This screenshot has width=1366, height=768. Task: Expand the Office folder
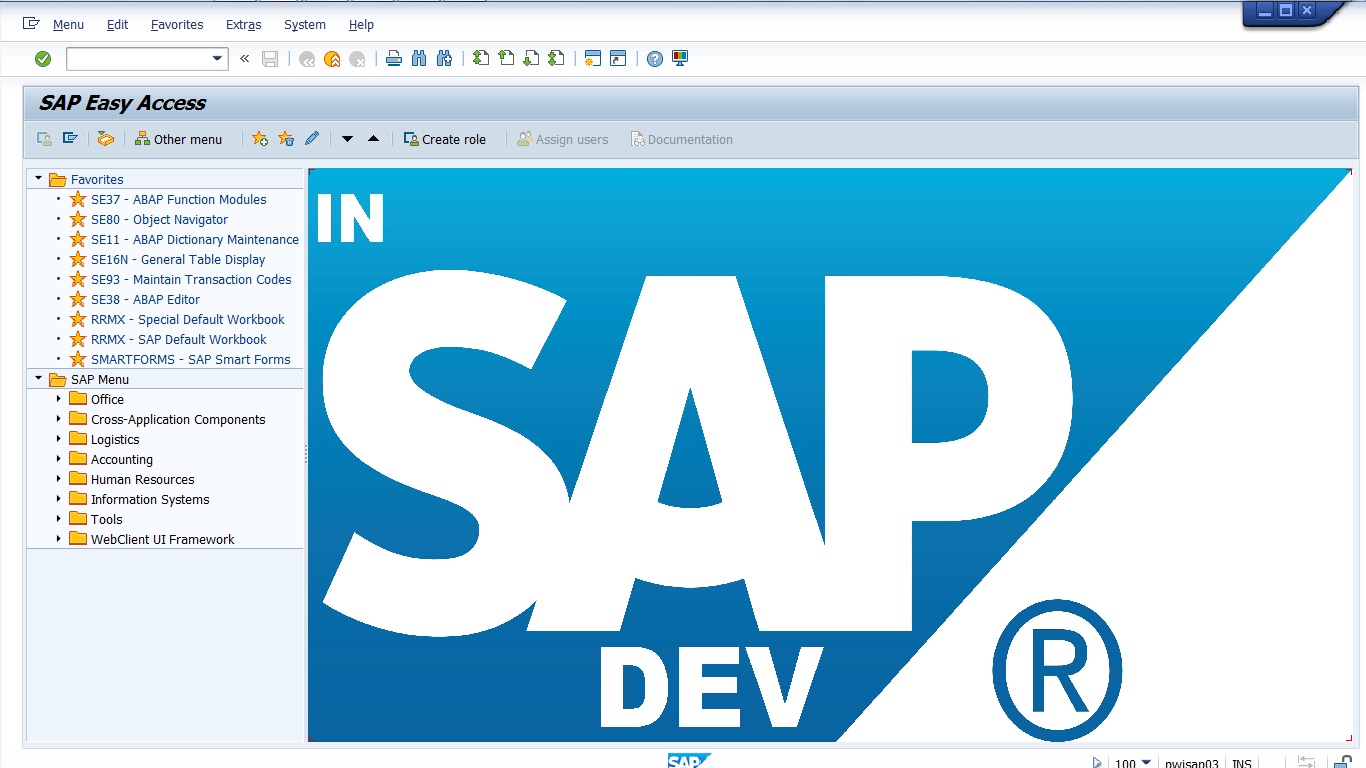coord(59,399)
